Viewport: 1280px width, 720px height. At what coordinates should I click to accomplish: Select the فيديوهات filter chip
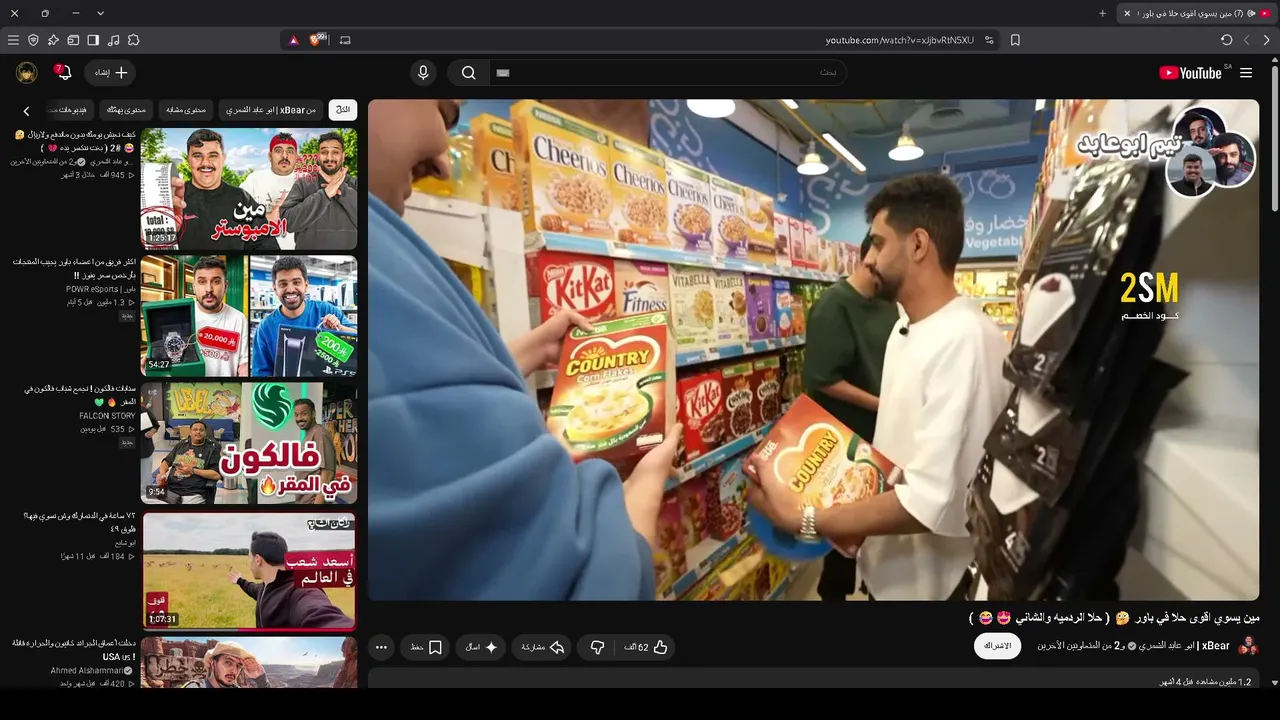click(68, 110)
